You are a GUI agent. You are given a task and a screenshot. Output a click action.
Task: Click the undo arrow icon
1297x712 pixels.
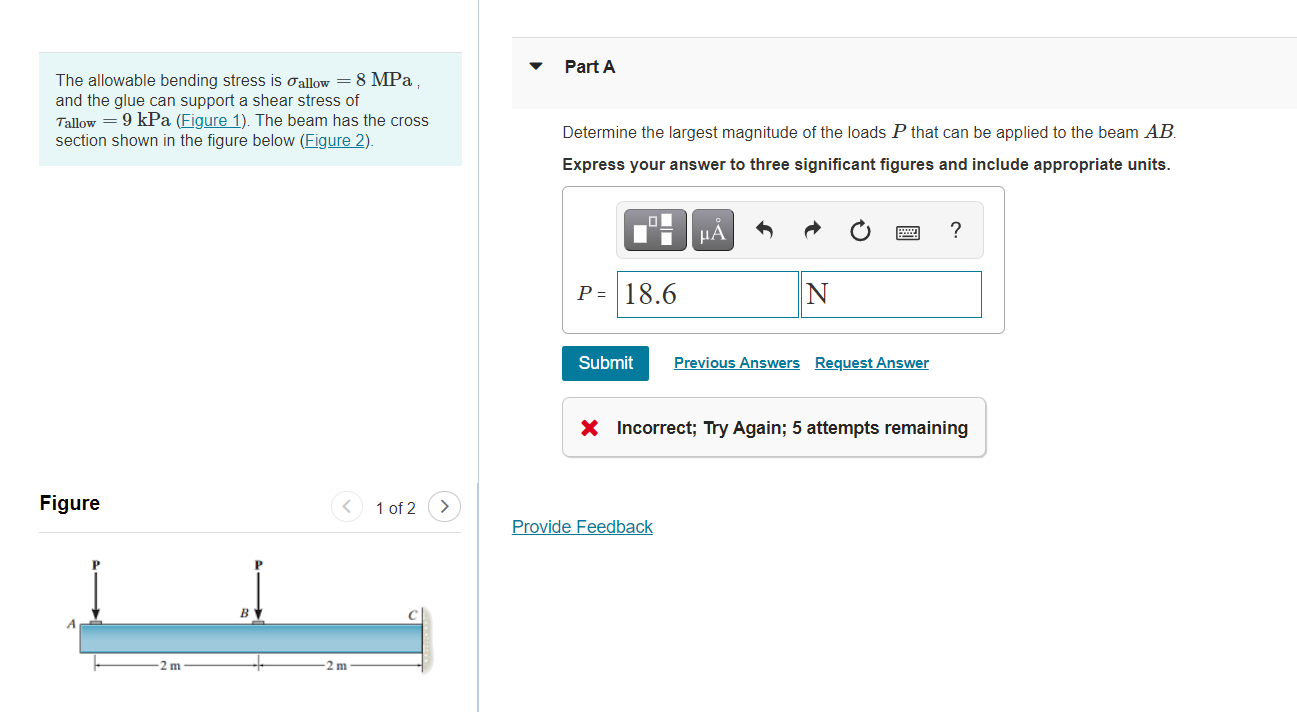click(765, 231)
